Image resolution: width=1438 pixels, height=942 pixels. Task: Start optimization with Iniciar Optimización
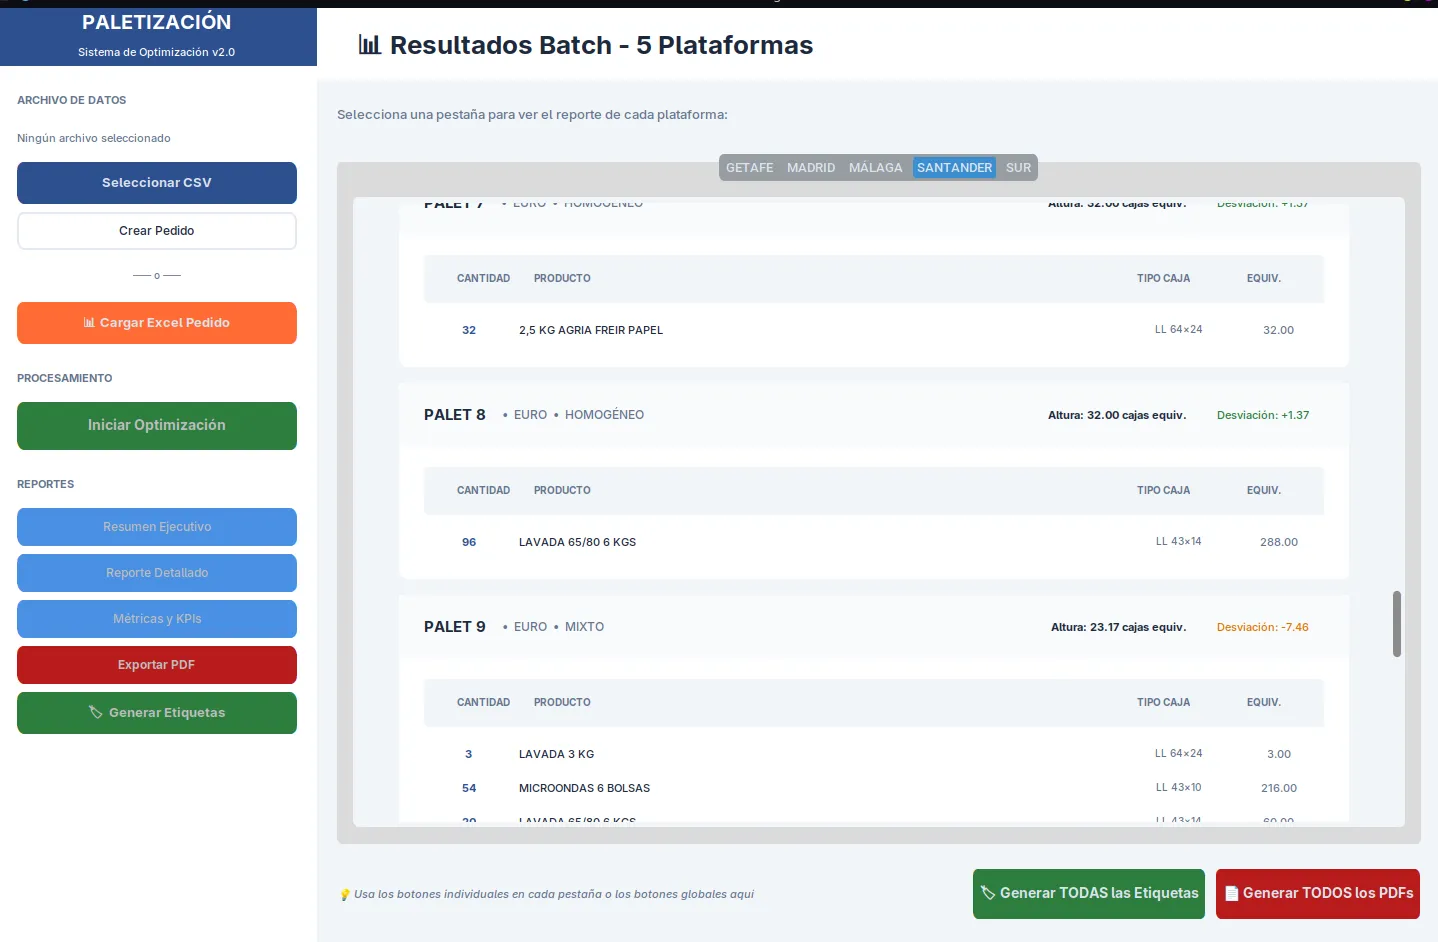pos(156,425)
